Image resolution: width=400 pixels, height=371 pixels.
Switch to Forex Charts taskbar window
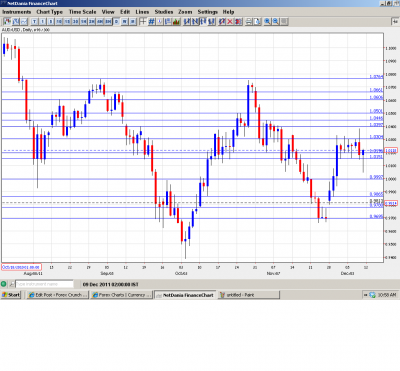[x=121, y=295]
